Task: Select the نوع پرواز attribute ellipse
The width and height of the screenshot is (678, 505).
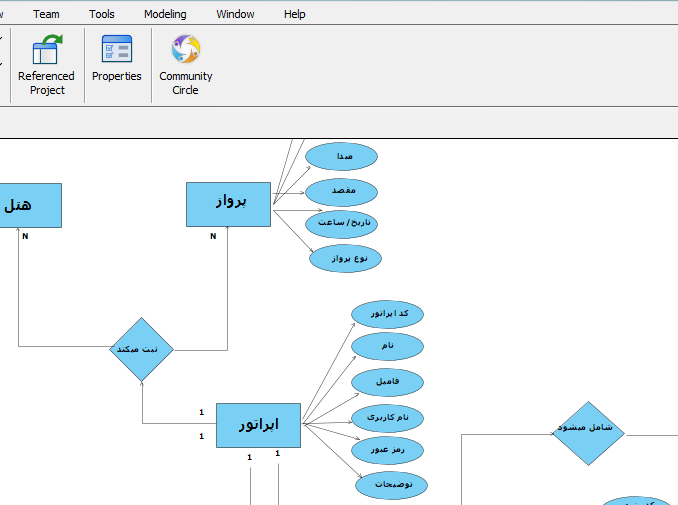Action: coord(345,259)
